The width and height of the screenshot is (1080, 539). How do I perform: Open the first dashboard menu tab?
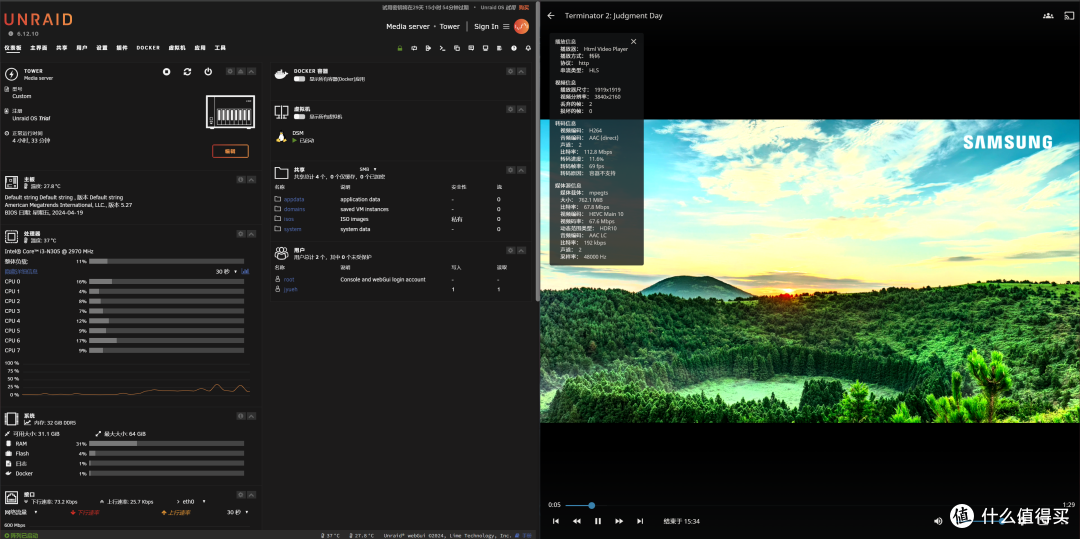click(x=13, y=48)
